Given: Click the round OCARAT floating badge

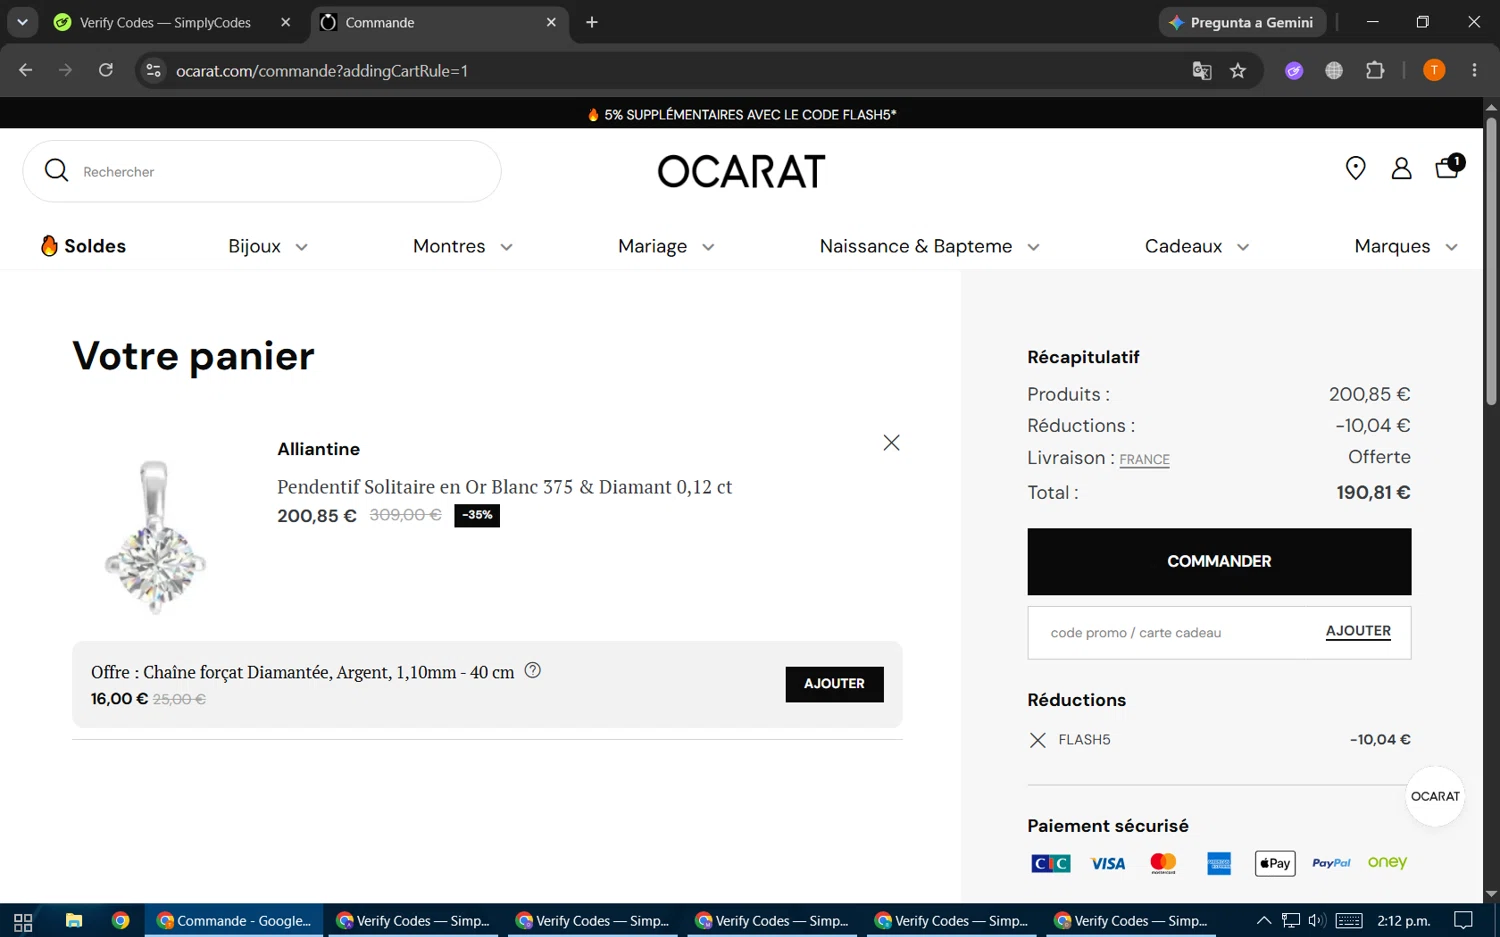Looking at the screenshot, I should (x=1435, y=796).
